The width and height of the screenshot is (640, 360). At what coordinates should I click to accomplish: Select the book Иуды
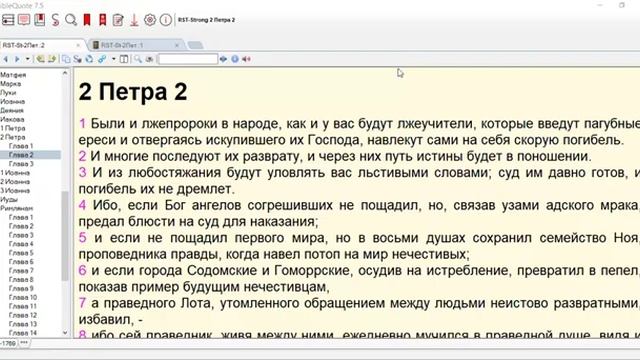pos(9,200)
